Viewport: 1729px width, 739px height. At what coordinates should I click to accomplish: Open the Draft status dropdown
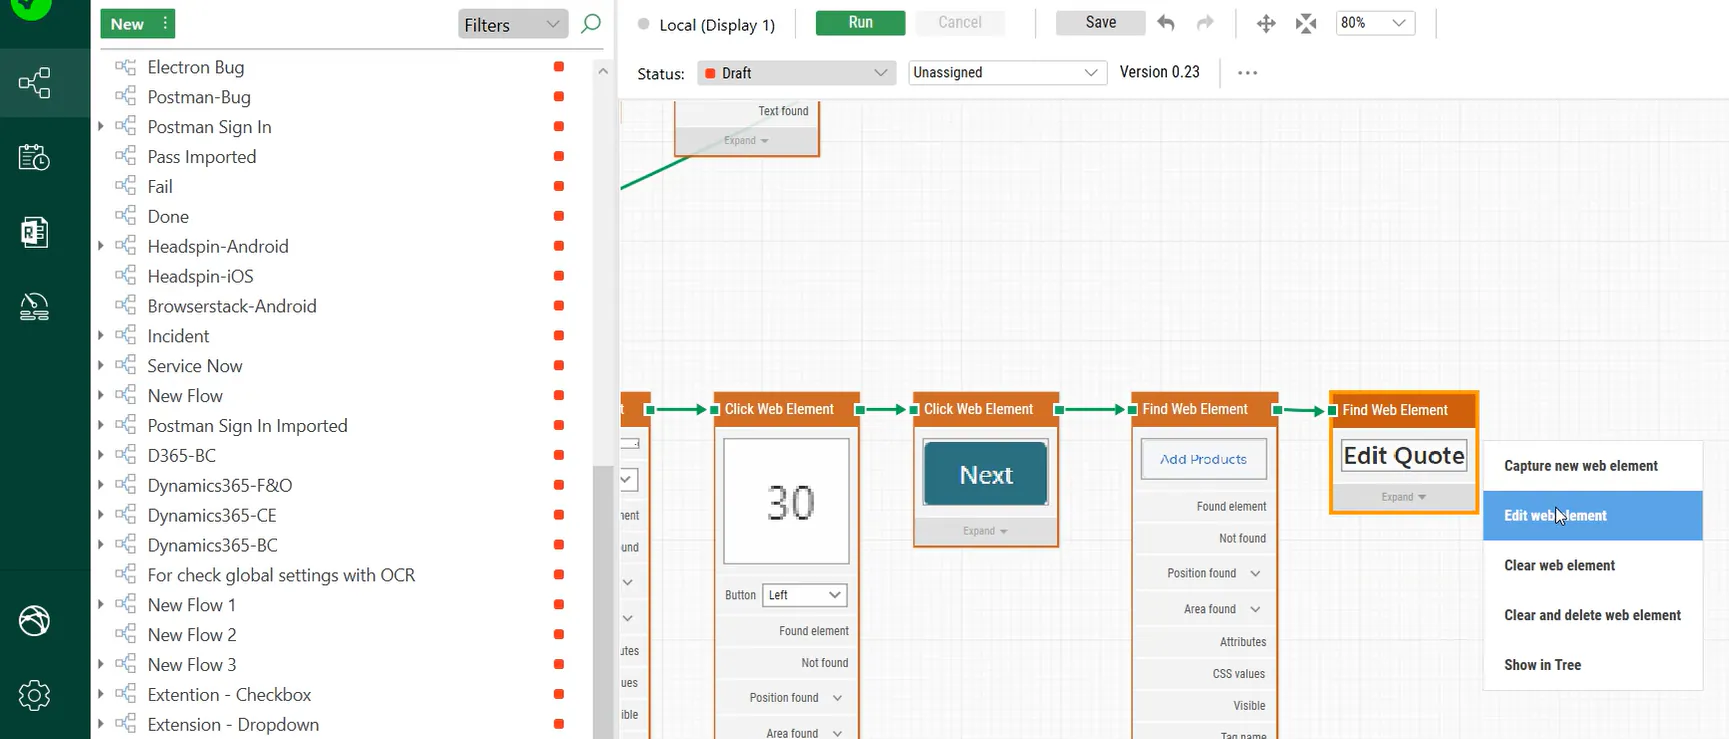pyautogui.click(x=796, y=73)
